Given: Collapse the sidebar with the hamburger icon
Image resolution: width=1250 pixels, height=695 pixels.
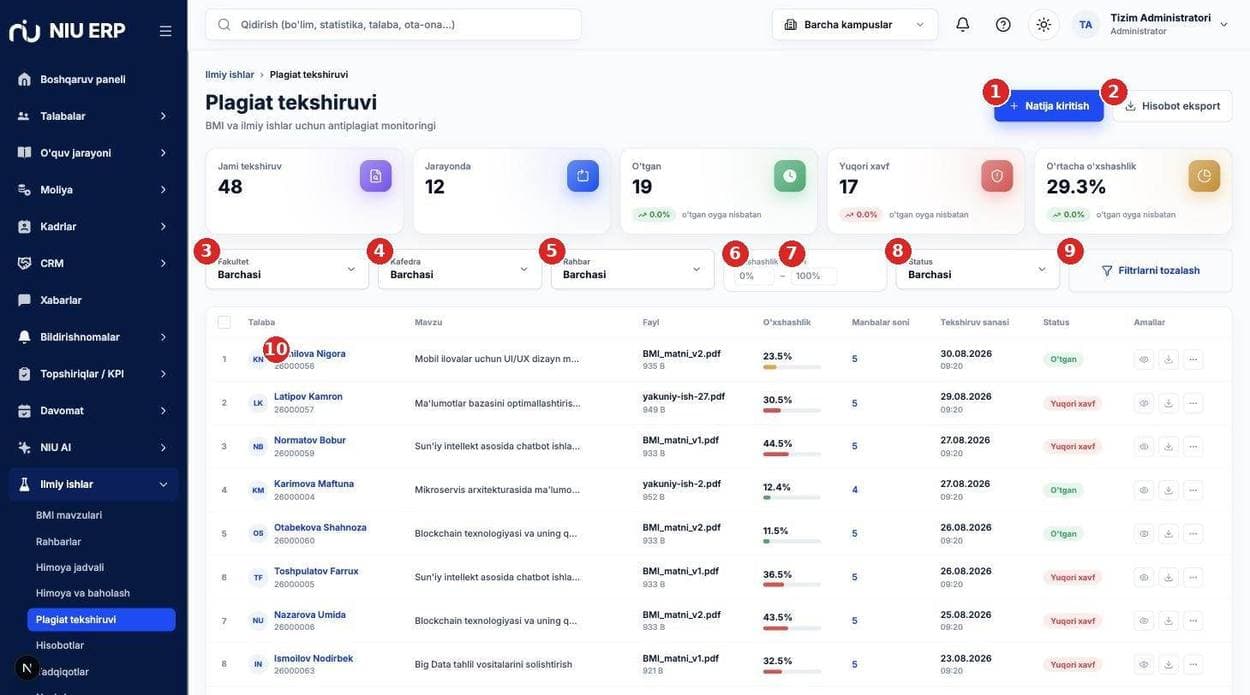Looking at the screenshot, I should click(x=165, y=31).
